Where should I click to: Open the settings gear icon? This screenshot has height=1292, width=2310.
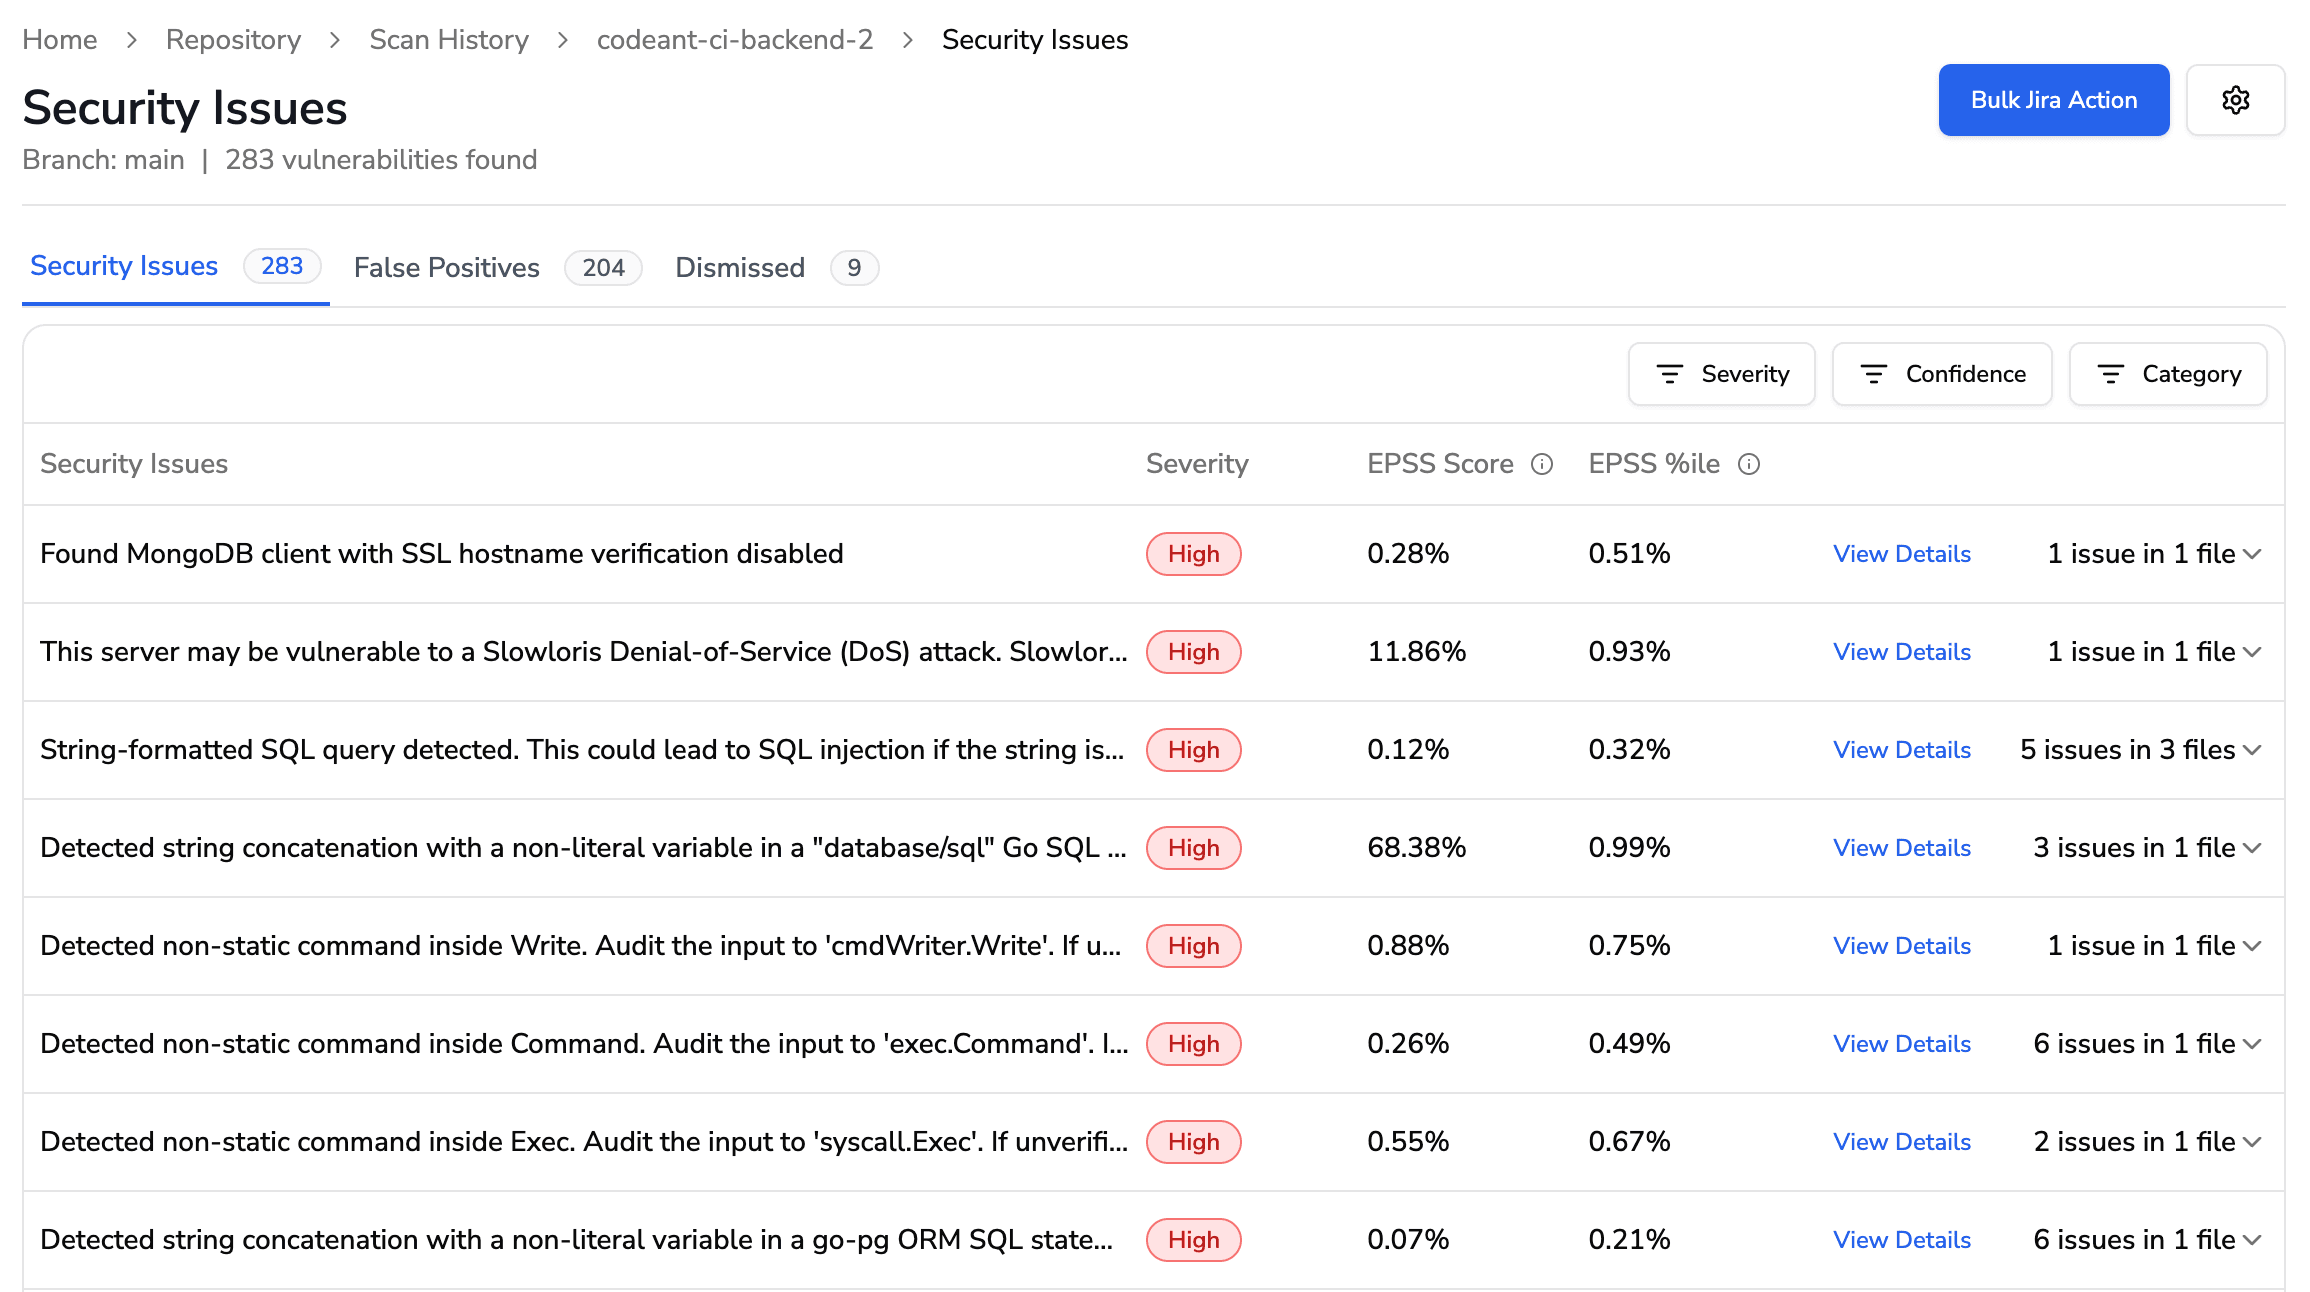coord(2235,100)
